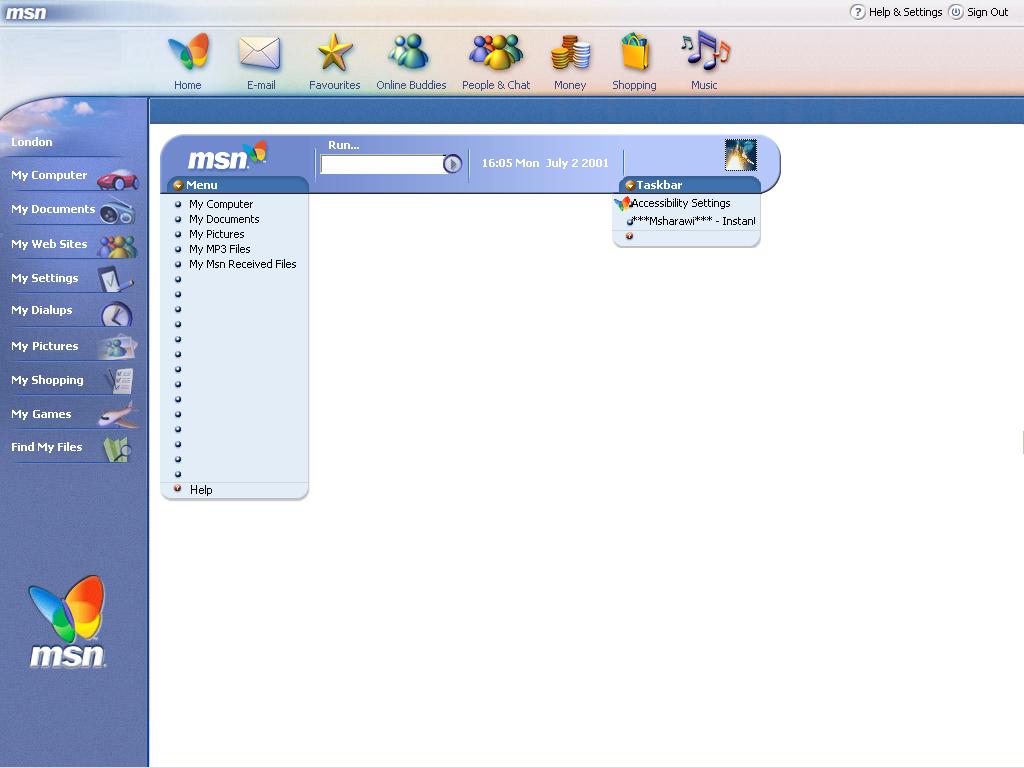Collapse the Taskbar panel arrow
The height and width of the screenshot is (768, 1024).
point(630,185)
